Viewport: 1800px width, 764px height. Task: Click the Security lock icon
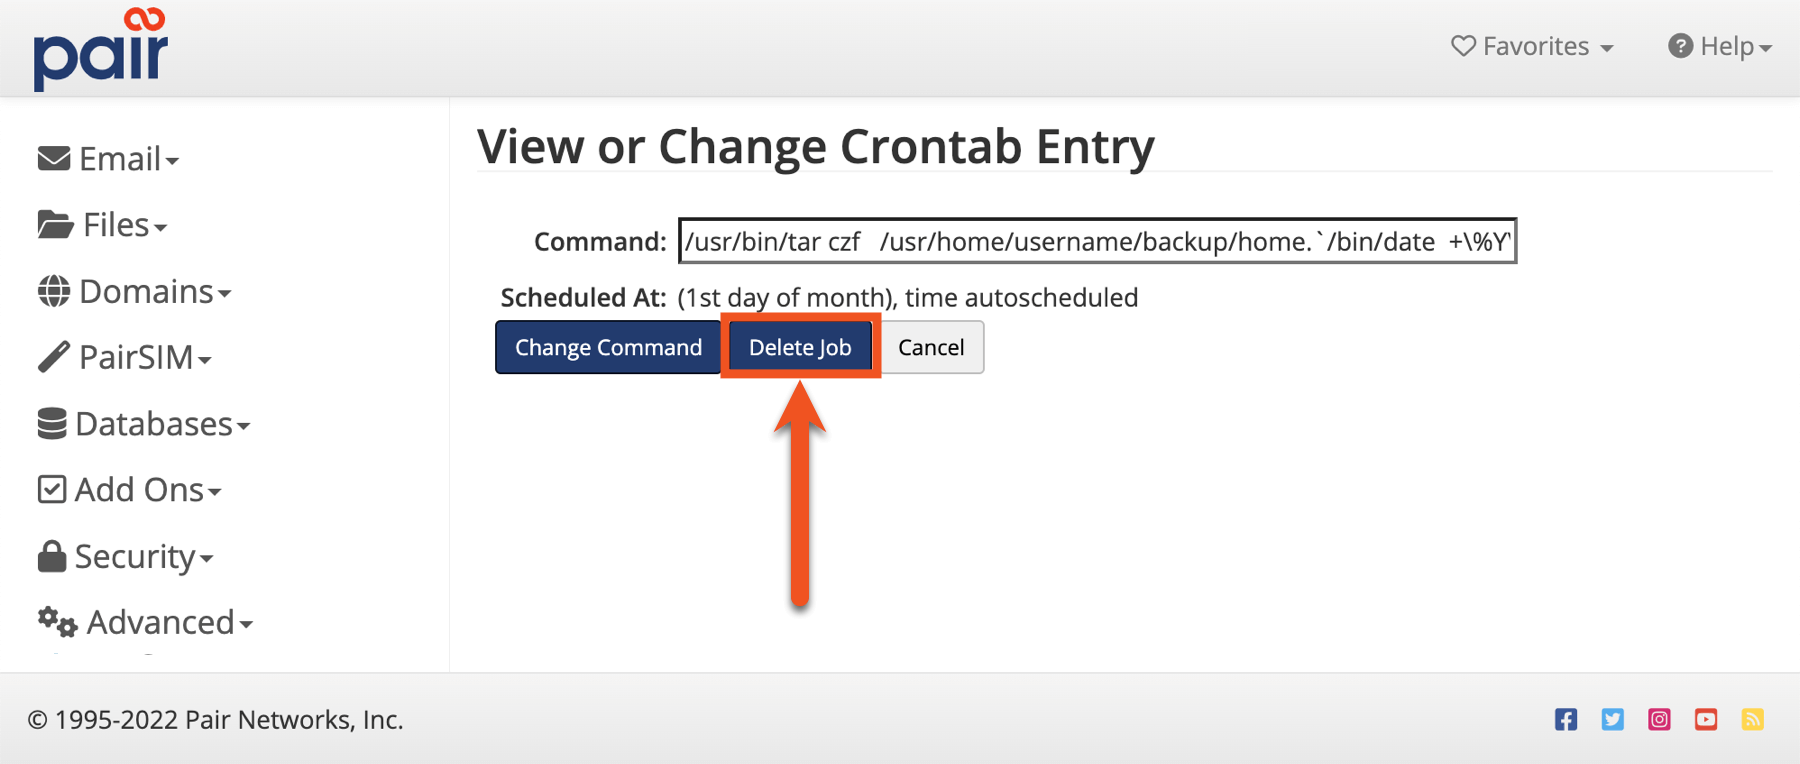pyautogui.click(x=52, y=556)
